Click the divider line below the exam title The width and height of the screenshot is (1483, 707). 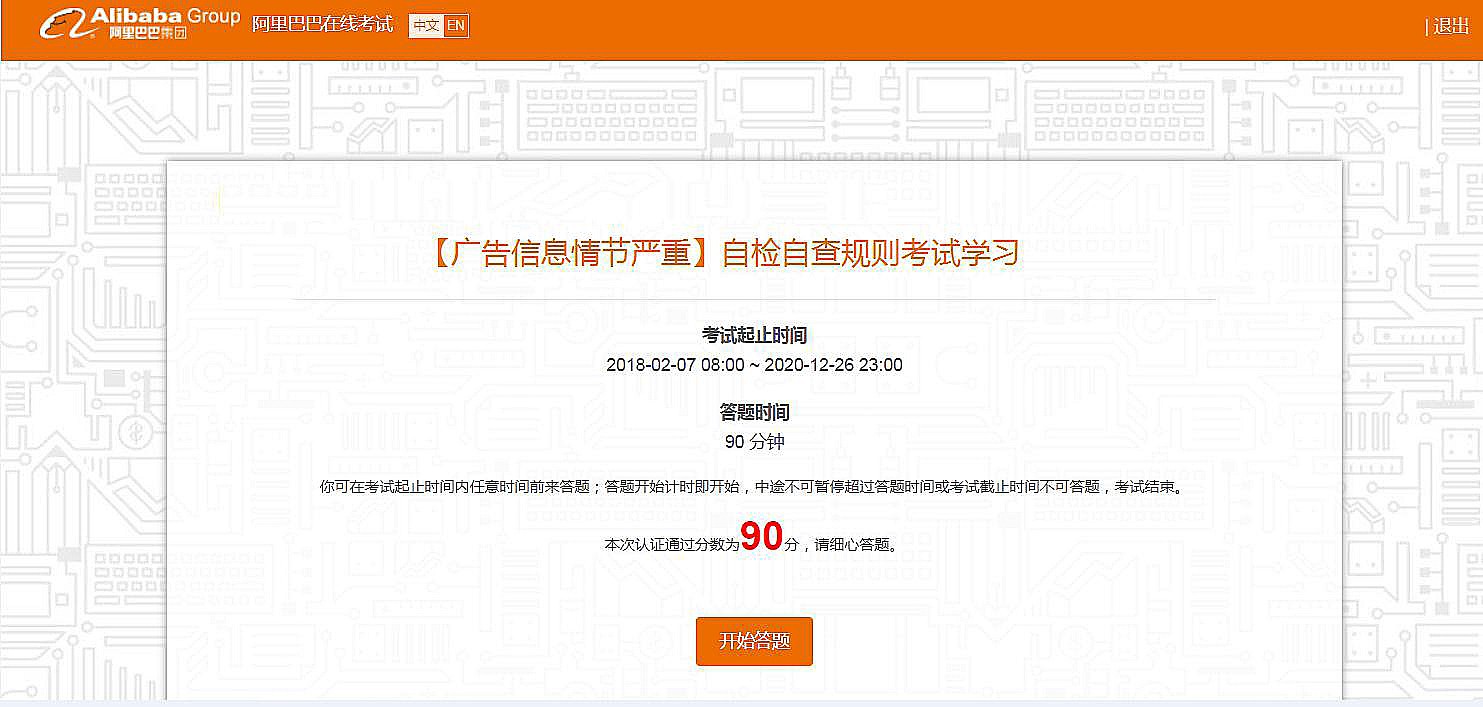tap(754, 299)
